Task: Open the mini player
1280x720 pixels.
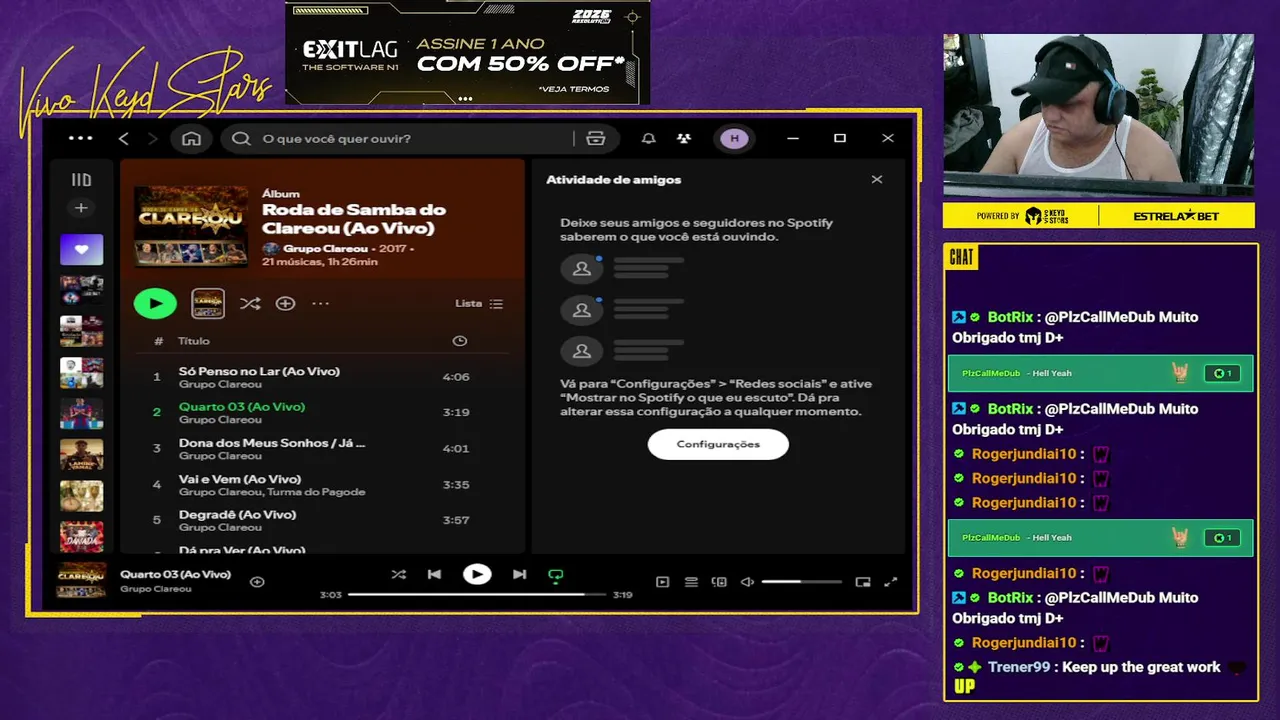Action: 863,582
